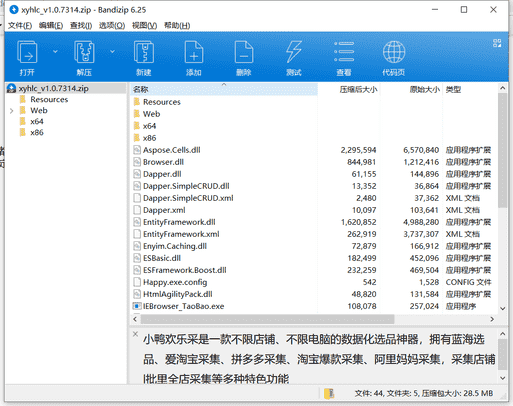513x406 pixels.
Task: Click the zip icon beside tree root
Action: coord(12,88)
